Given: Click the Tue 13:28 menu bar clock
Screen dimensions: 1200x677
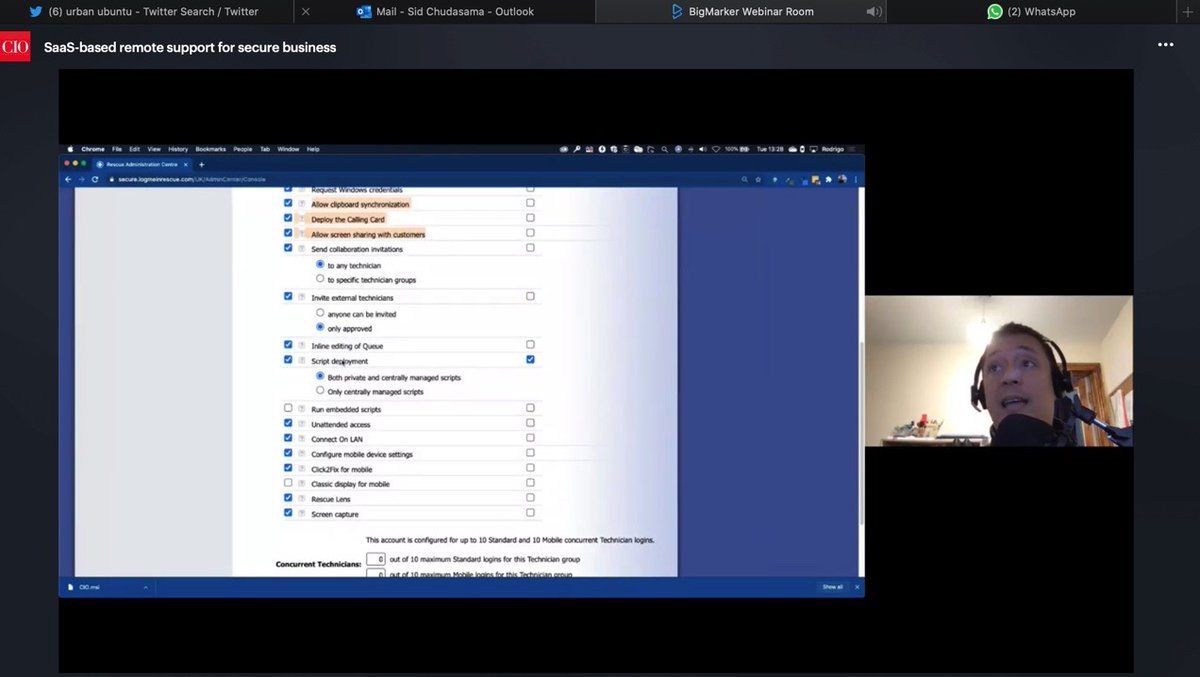Looking at the screenshot, I should point(771,149).
